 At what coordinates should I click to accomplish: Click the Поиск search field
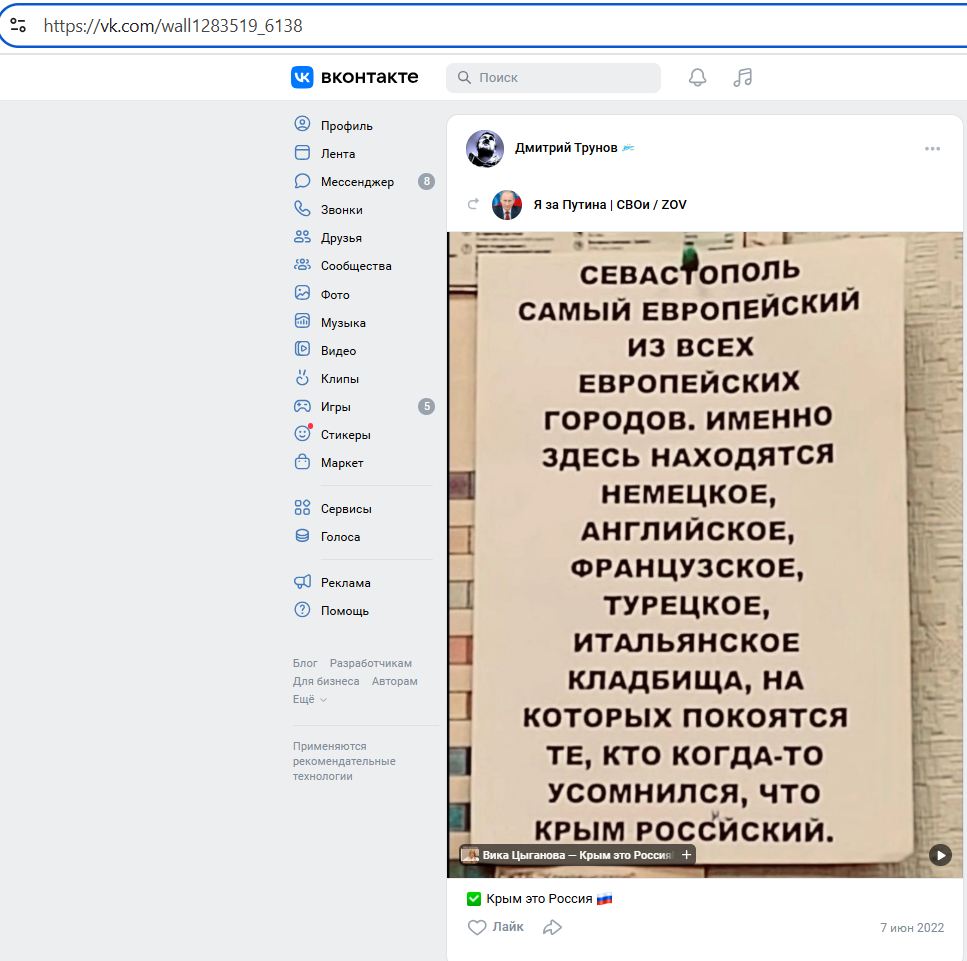[560, 77]
